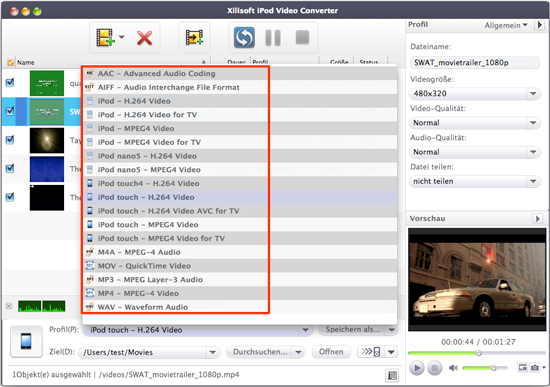
Task: Choose MP3 - MPEG Layer-3 Audio
Action: pos(240,279)
